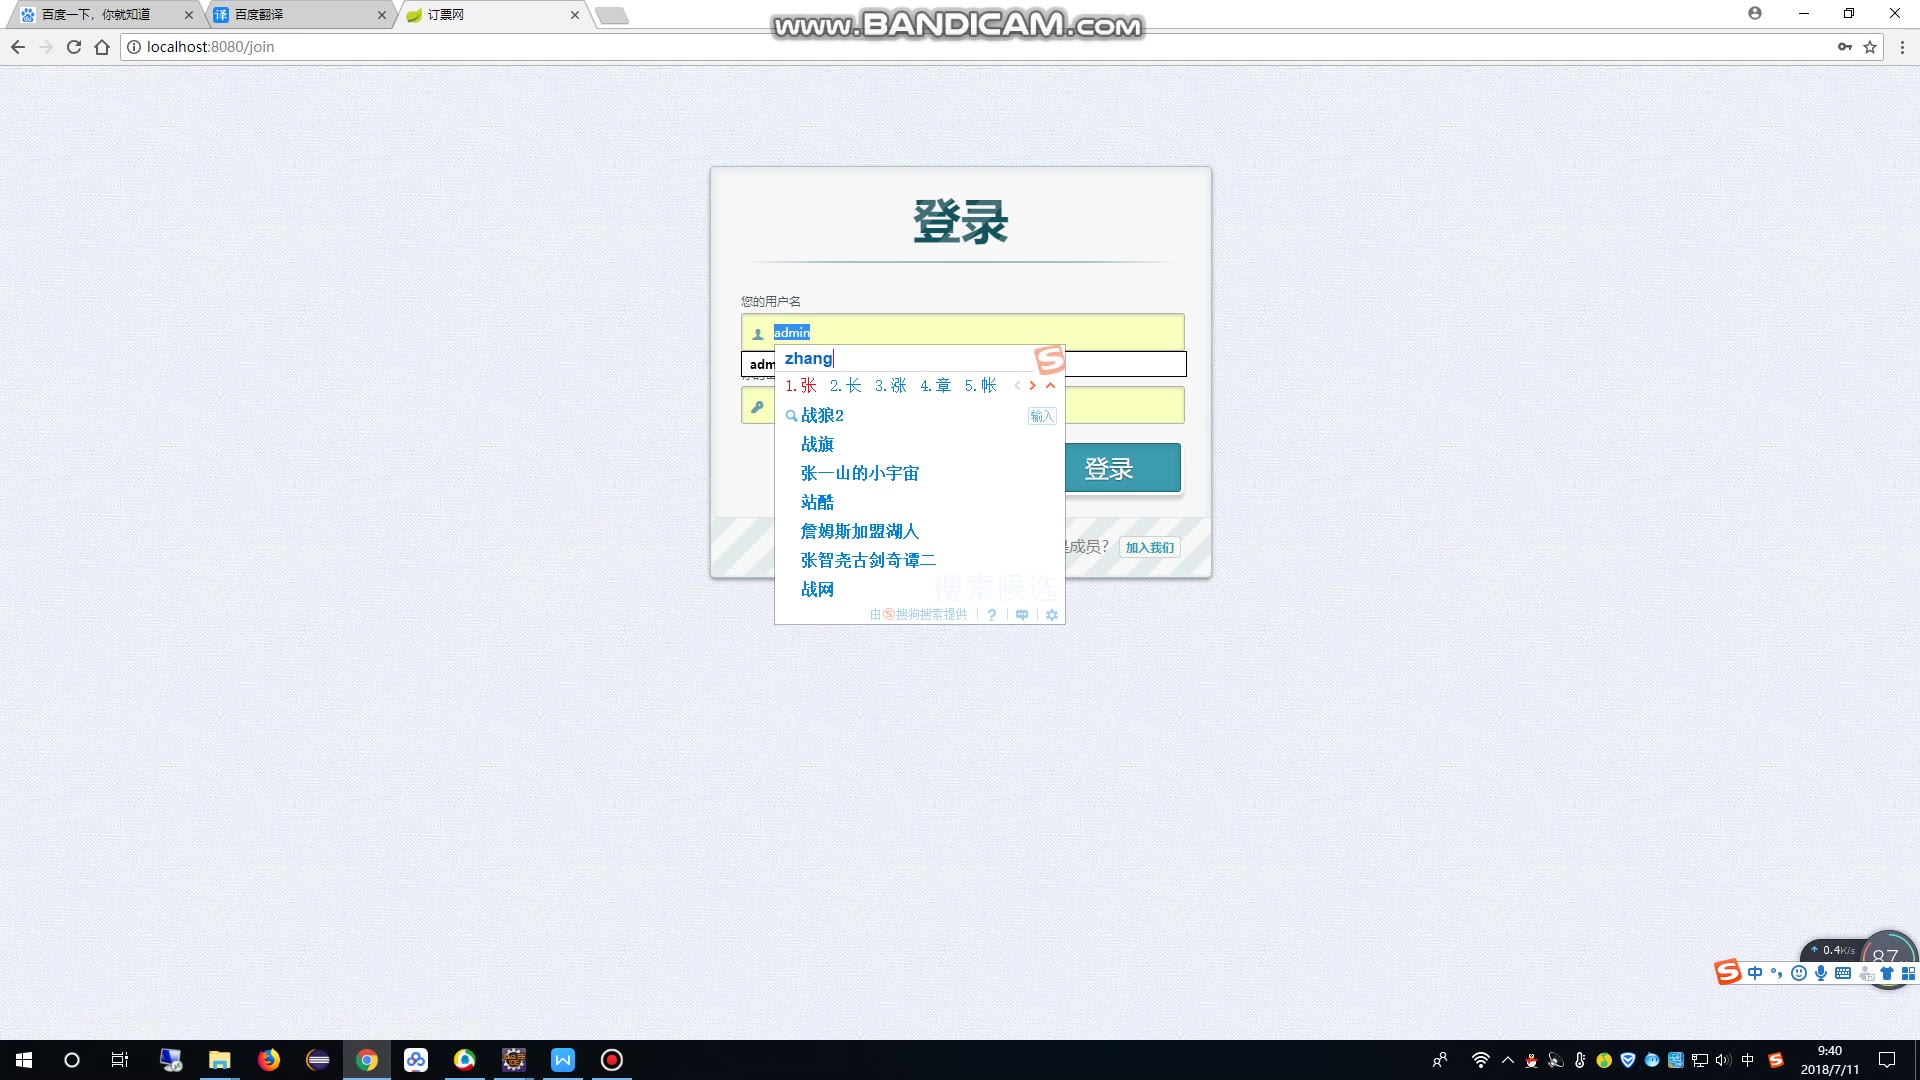Open Sogou skin shirt icon
This screenshot has width=1920, height=1080.
click(x=1887, y=973)
